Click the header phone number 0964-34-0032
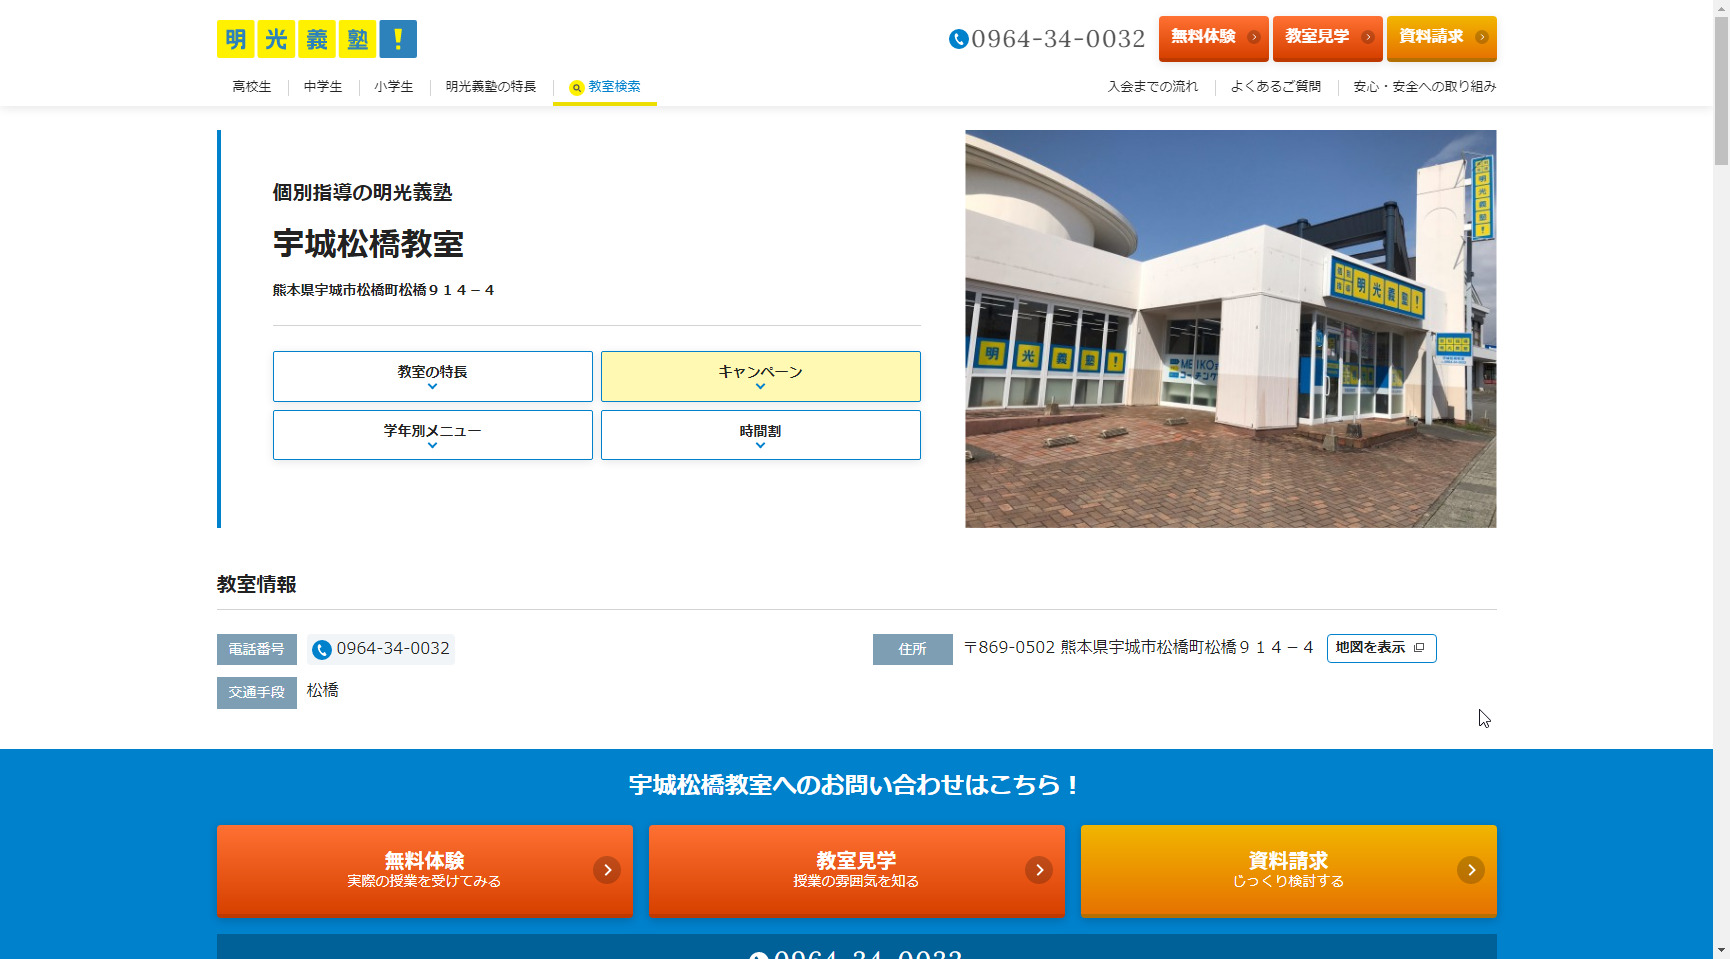1730x959 pixels. pyautogui.click(x=1058, y=39)
